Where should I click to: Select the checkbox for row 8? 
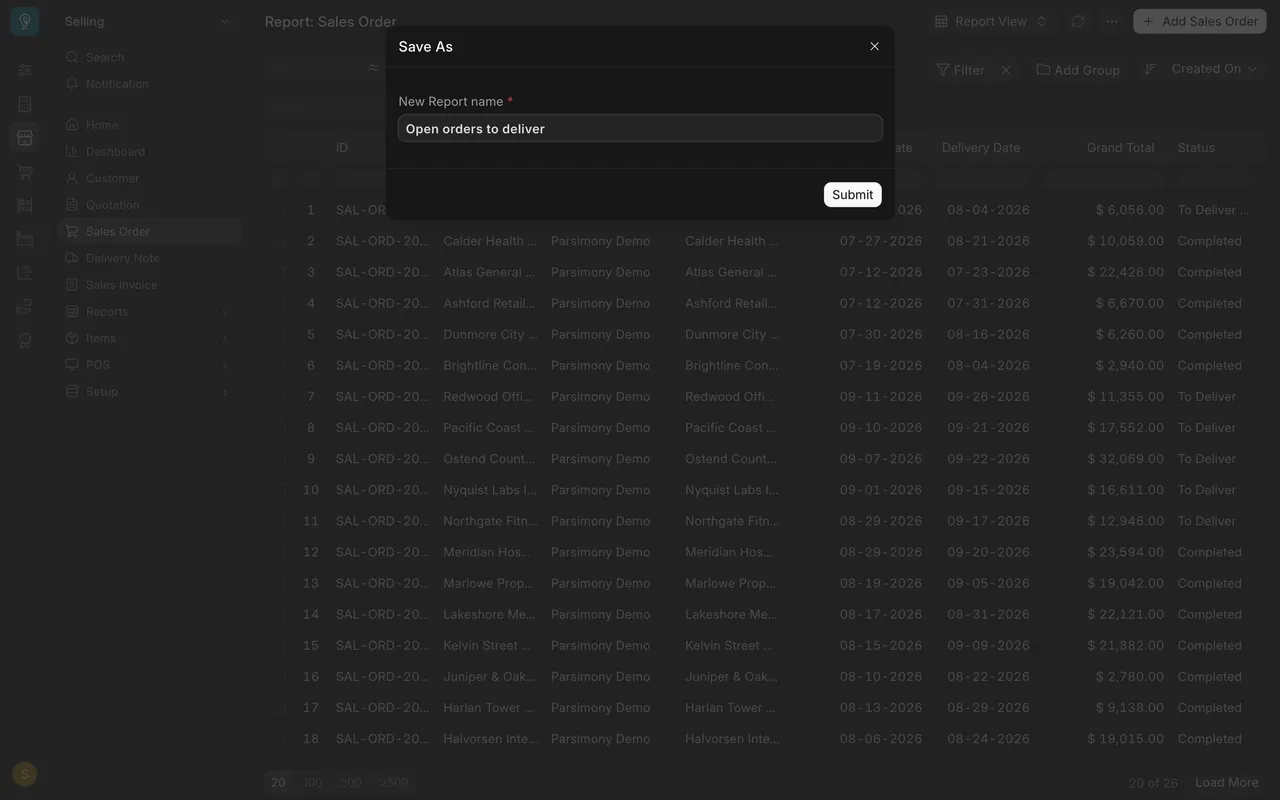pos(280,428)
